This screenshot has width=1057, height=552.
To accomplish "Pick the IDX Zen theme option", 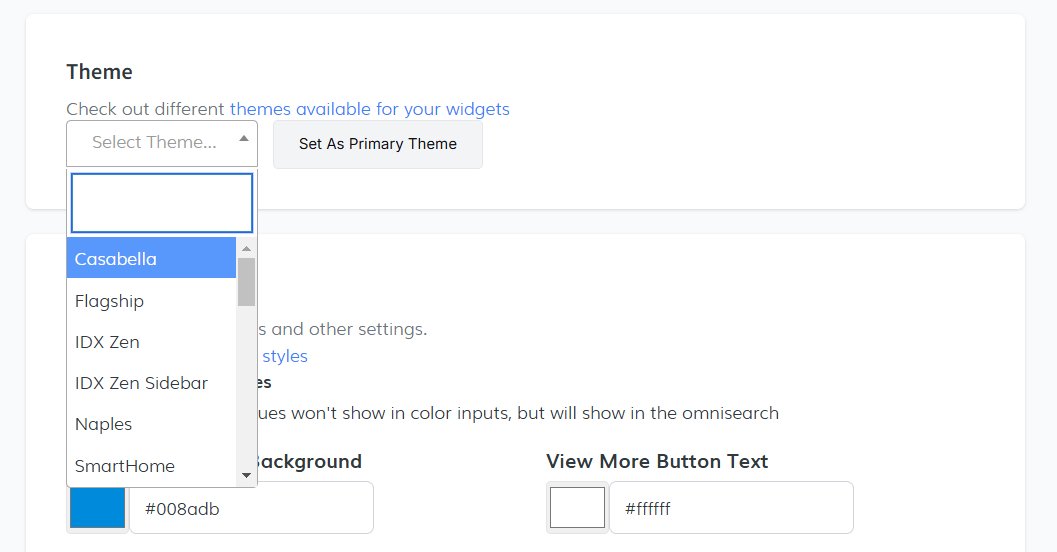I will click(x=151, y=342).
